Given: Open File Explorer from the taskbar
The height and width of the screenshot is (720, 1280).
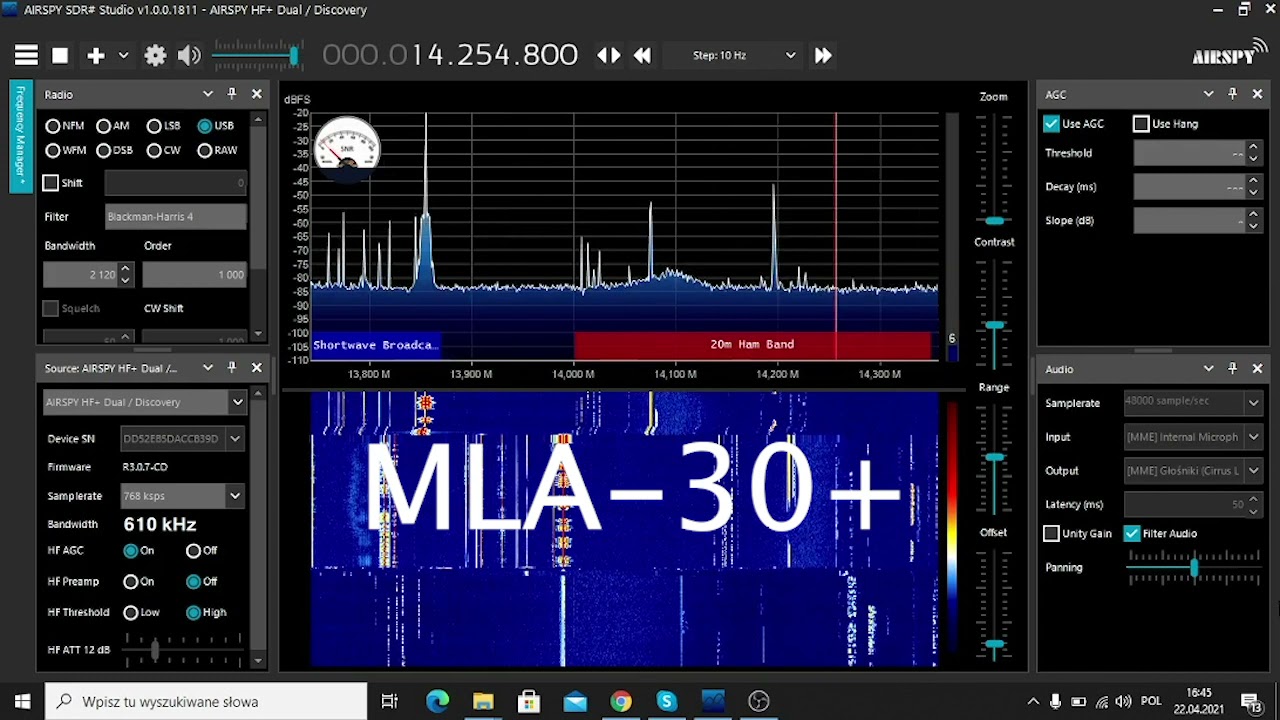Looking at the screenshot, I should point(483,702).
